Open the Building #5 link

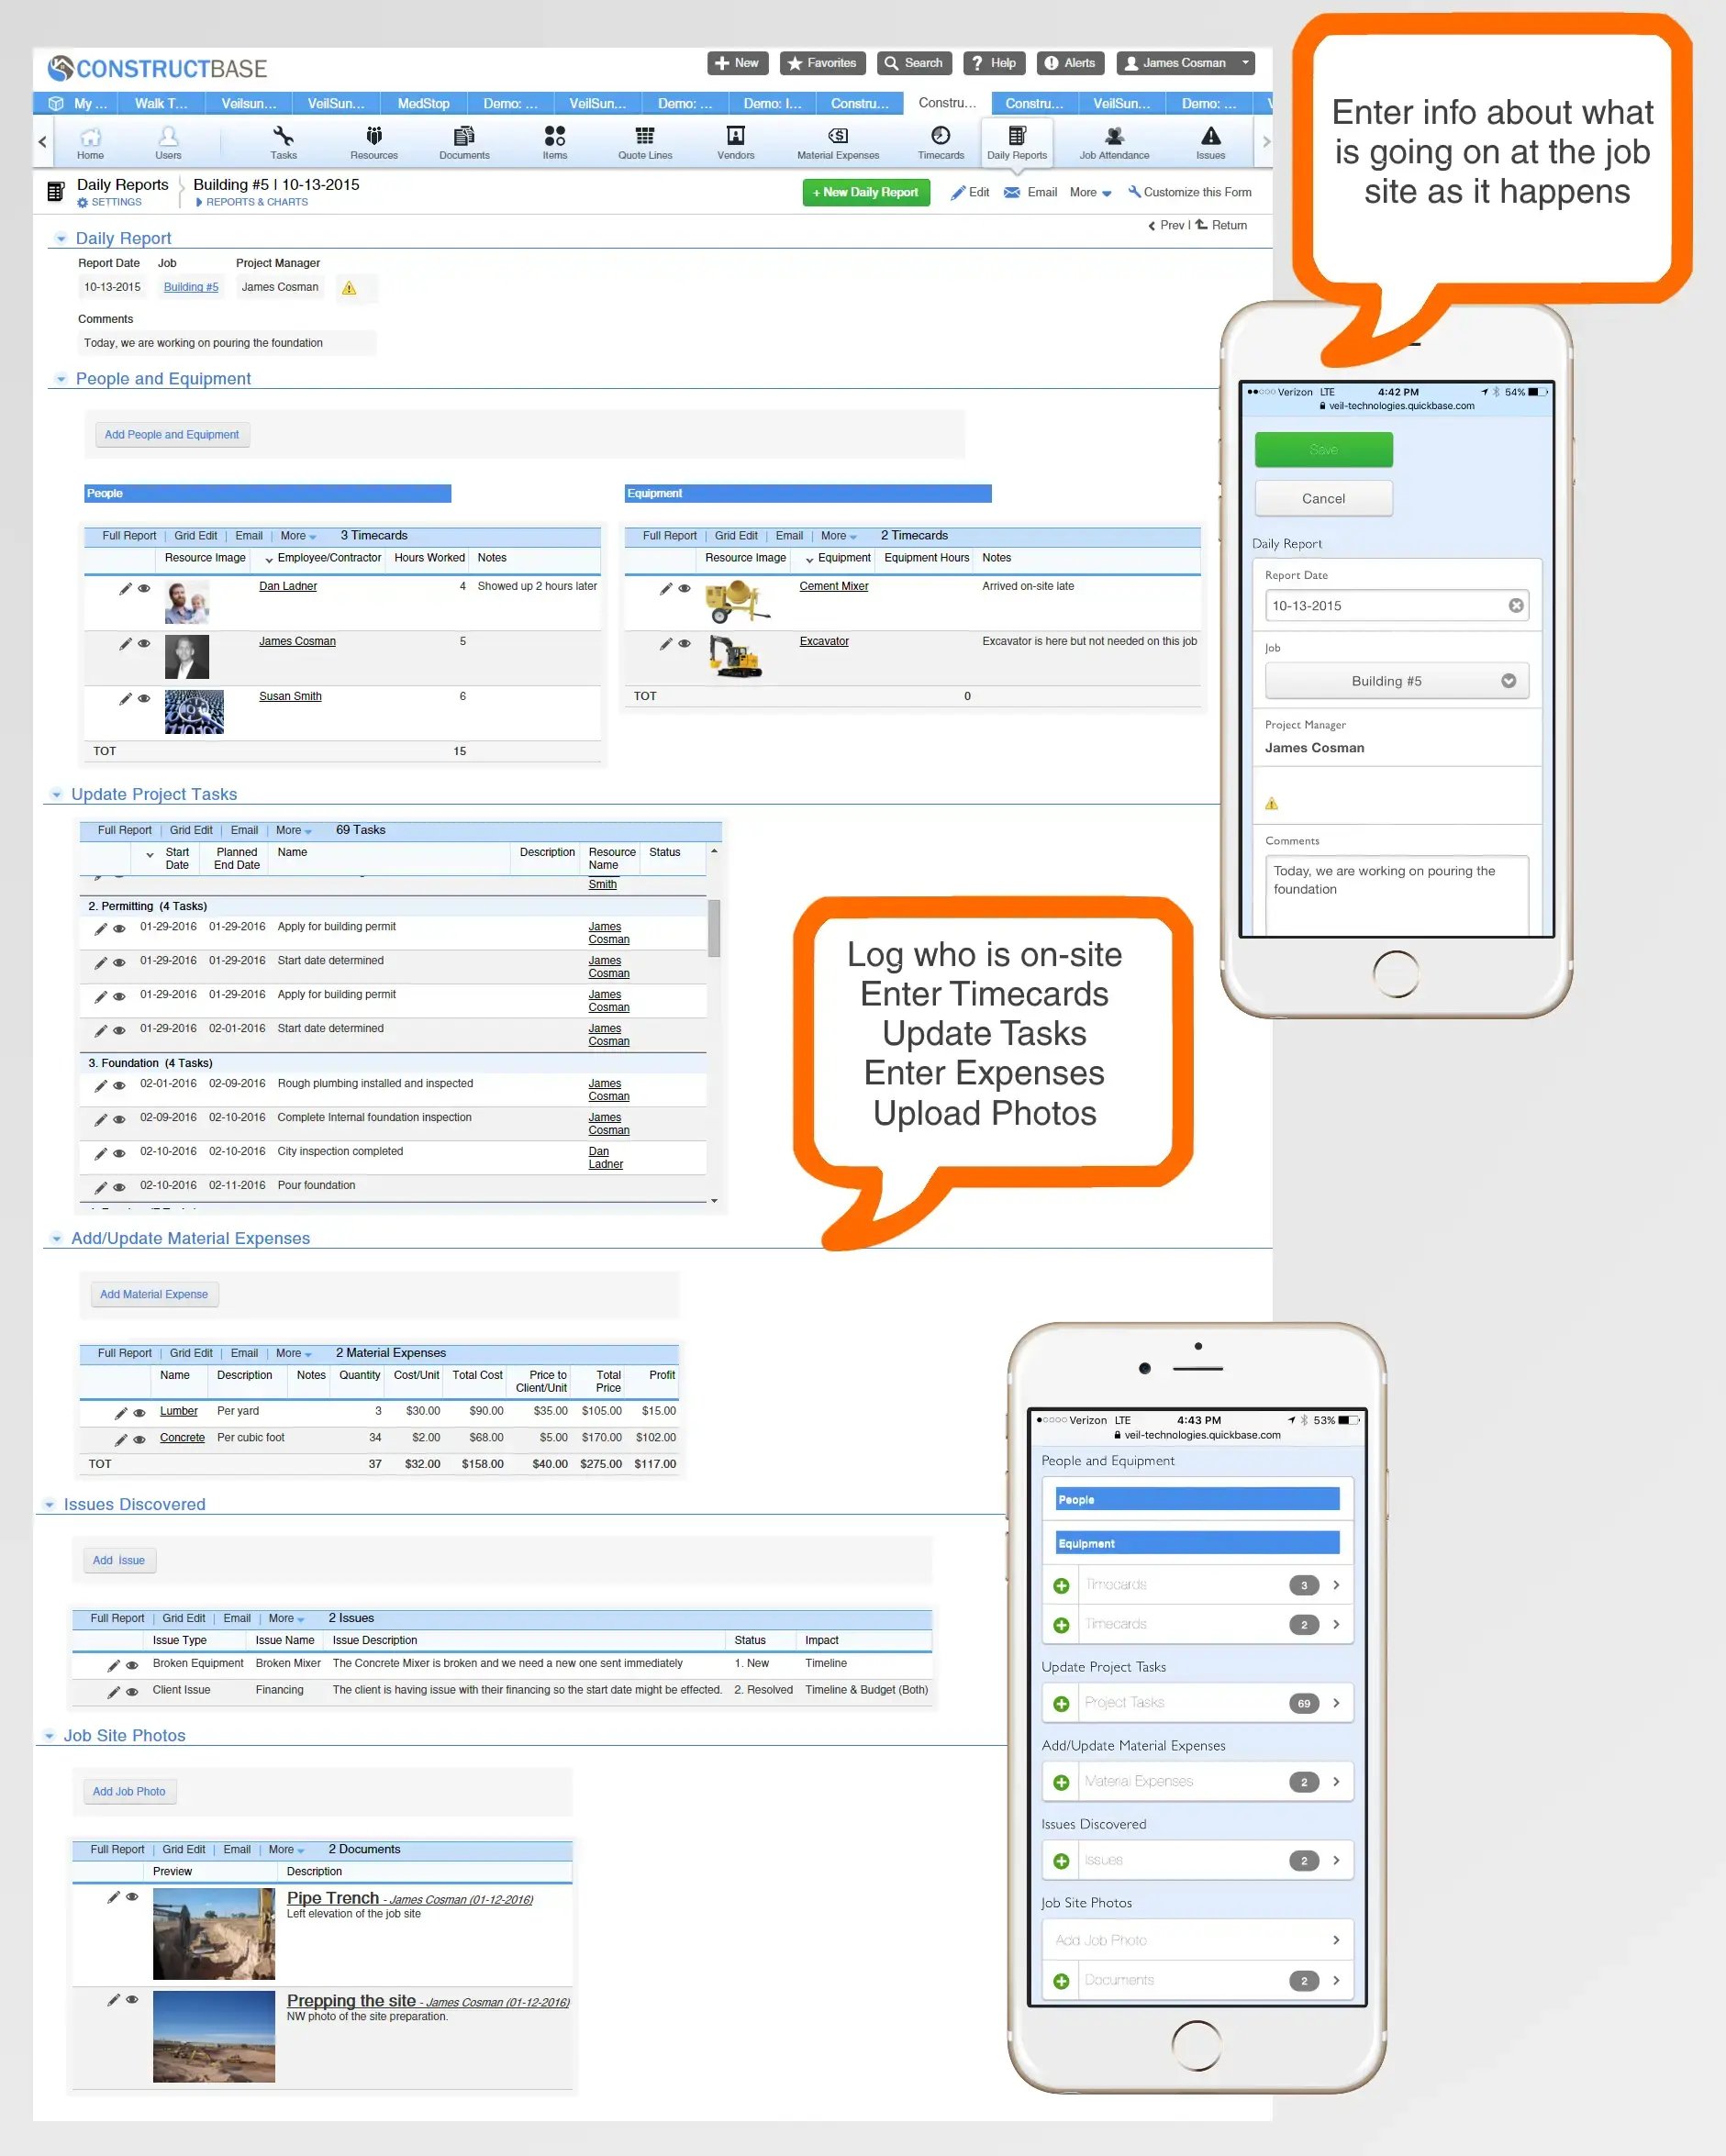click(x=190, y=287)
